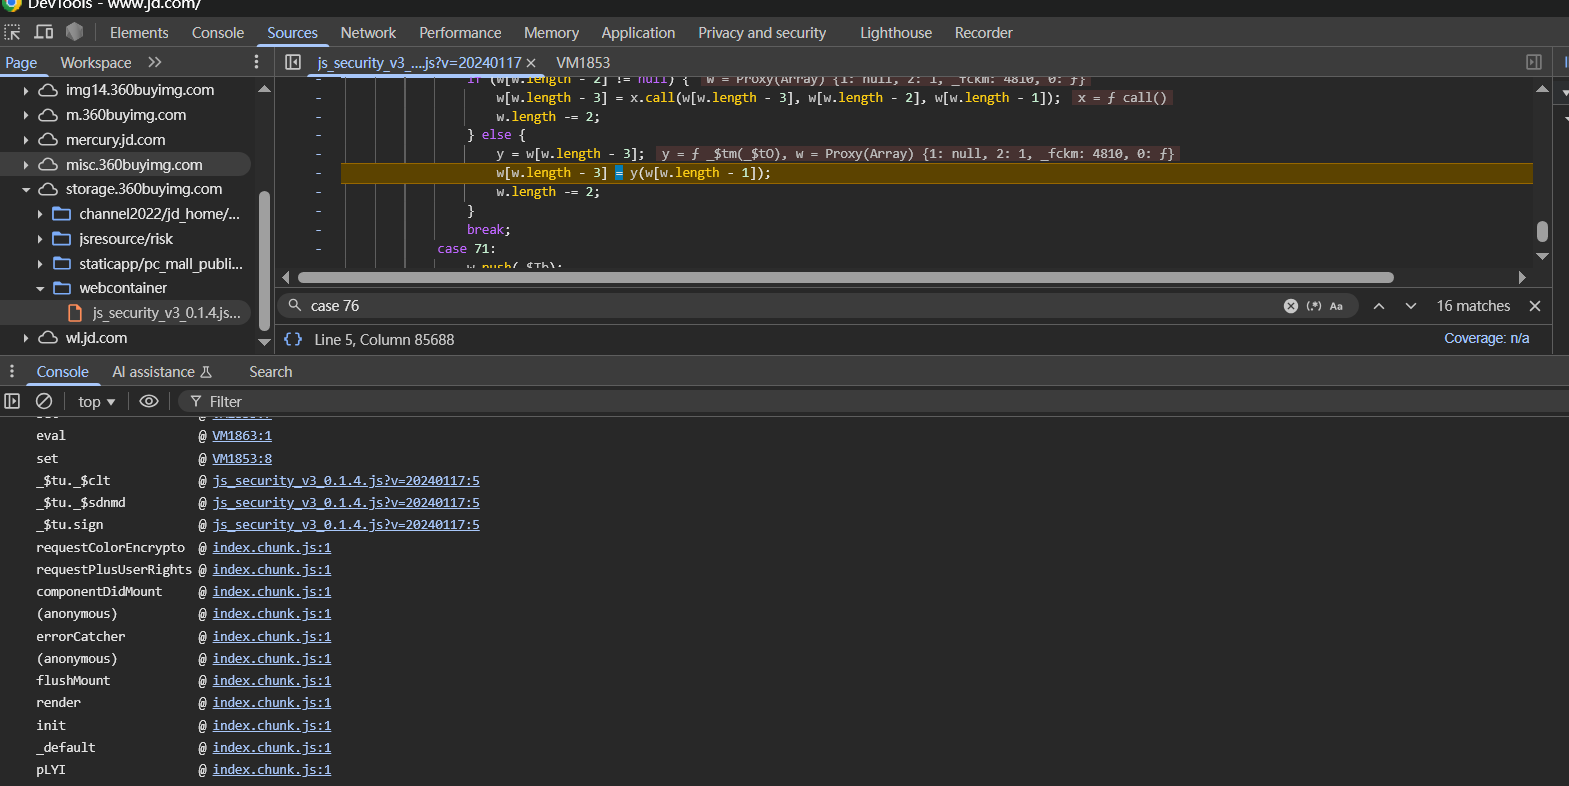Hide the file navigator sidebar
Screen dimensions: 1569x786
(293, 62)
